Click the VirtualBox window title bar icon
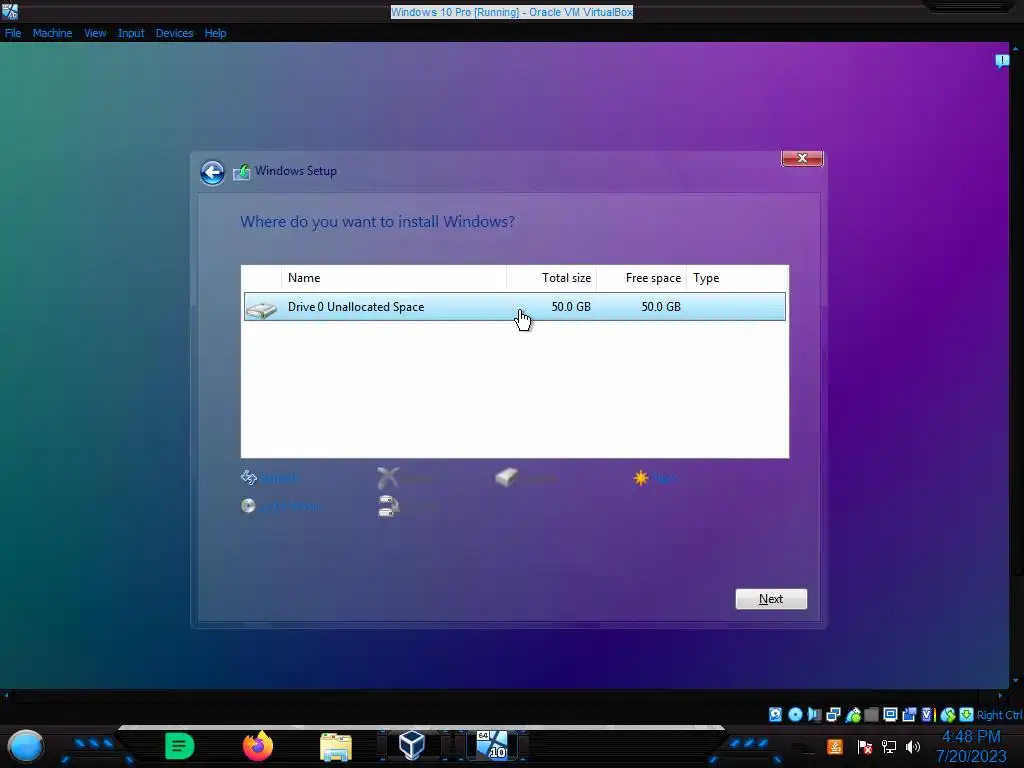Image resolution: width=1024 pixels, height=768 pixels. [x=10, y=10]
